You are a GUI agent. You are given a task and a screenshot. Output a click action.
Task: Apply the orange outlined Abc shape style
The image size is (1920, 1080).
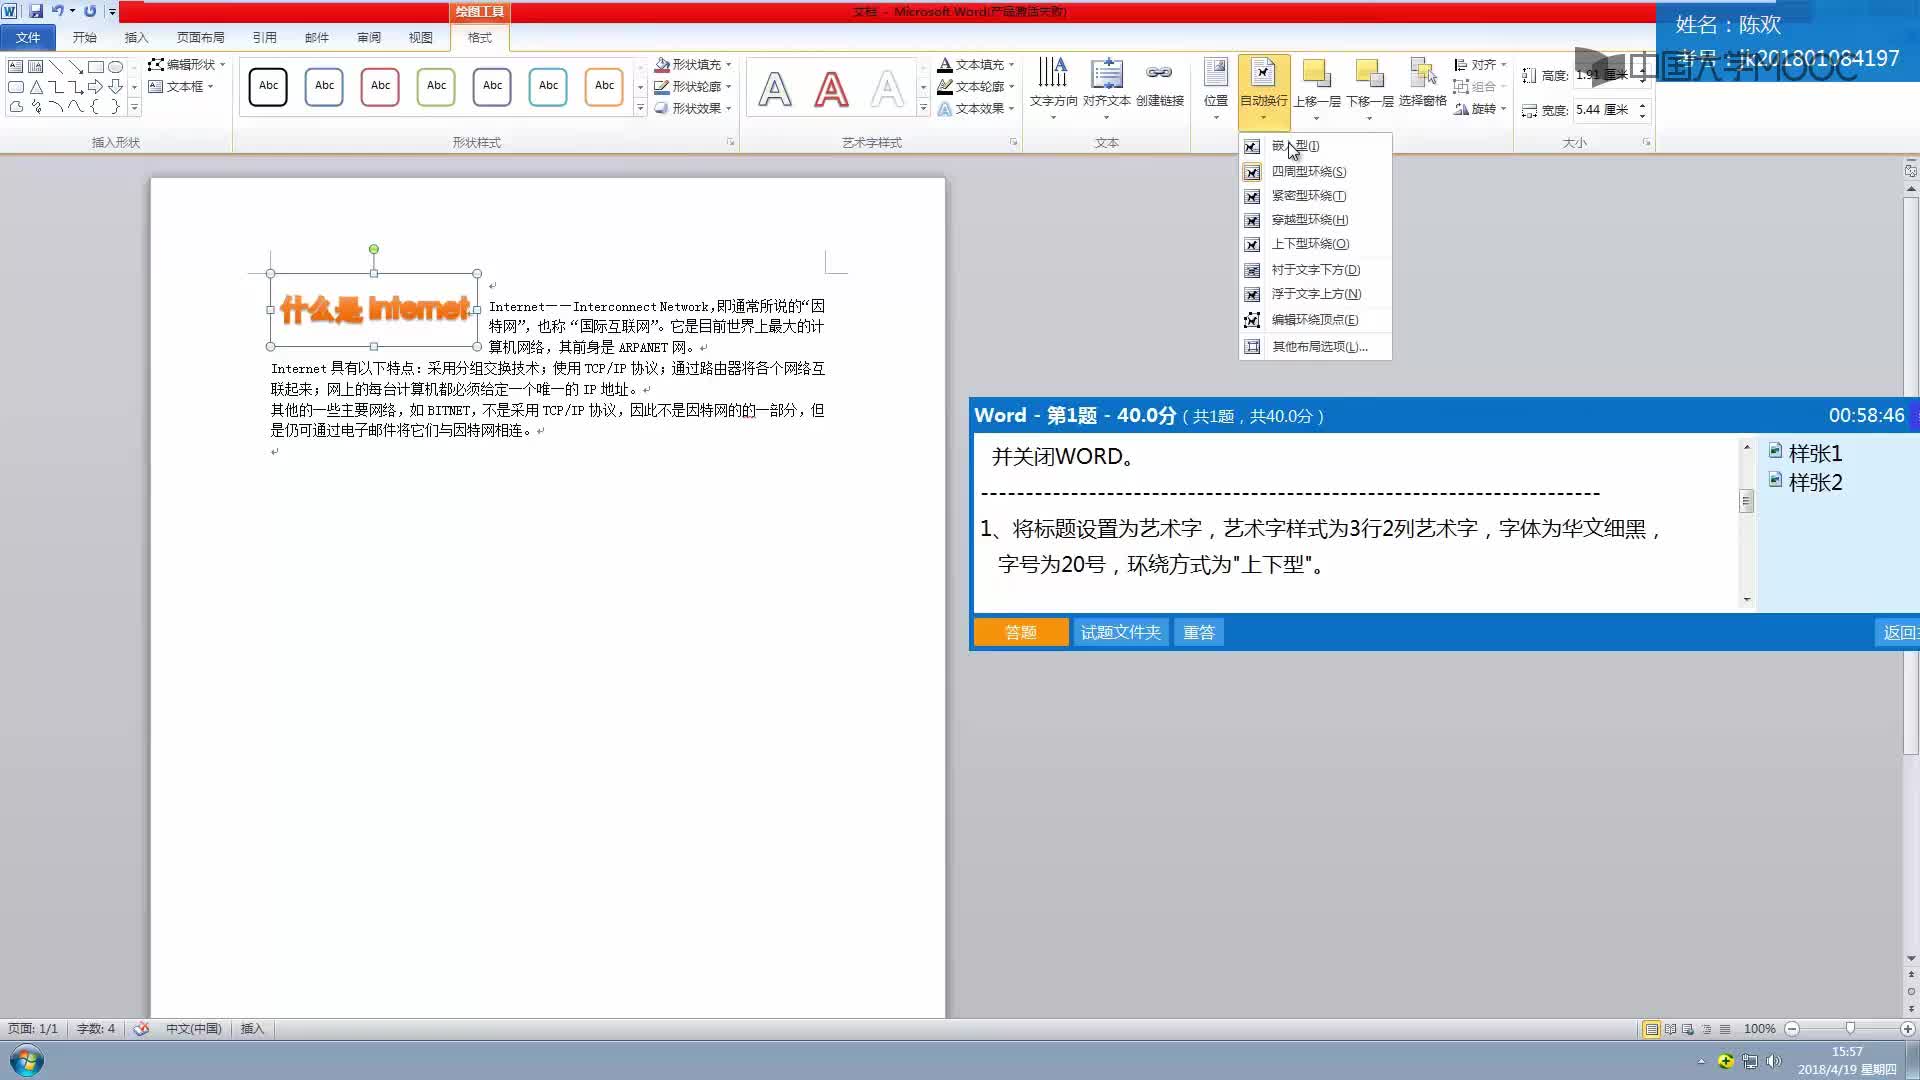(x=604, y=86)
